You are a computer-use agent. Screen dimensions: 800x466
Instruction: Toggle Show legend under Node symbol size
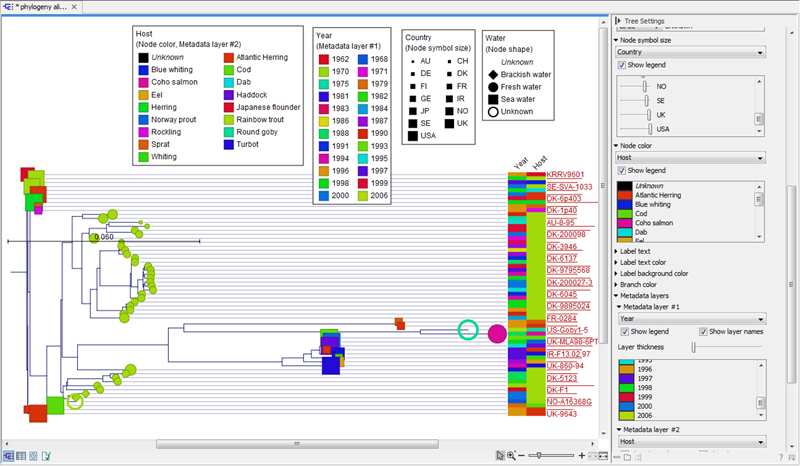622,65
